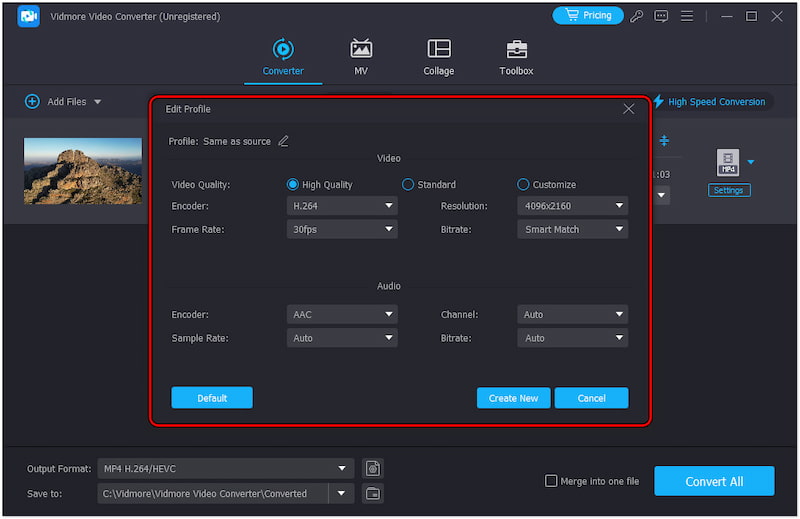This screenshot has width=800, height=519.
Task: Click the pencil icon to rename profile
Action: click(283, 141)
